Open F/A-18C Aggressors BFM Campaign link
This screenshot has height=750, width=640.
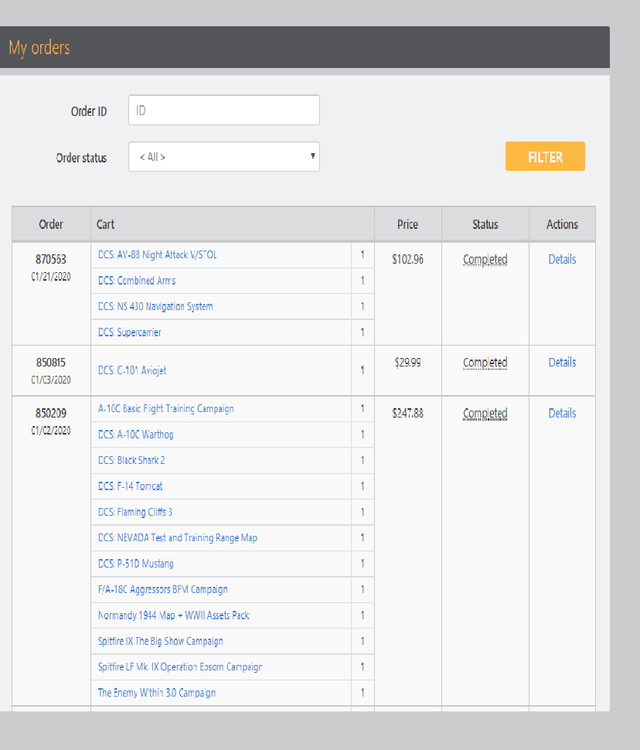pos(163,589)
